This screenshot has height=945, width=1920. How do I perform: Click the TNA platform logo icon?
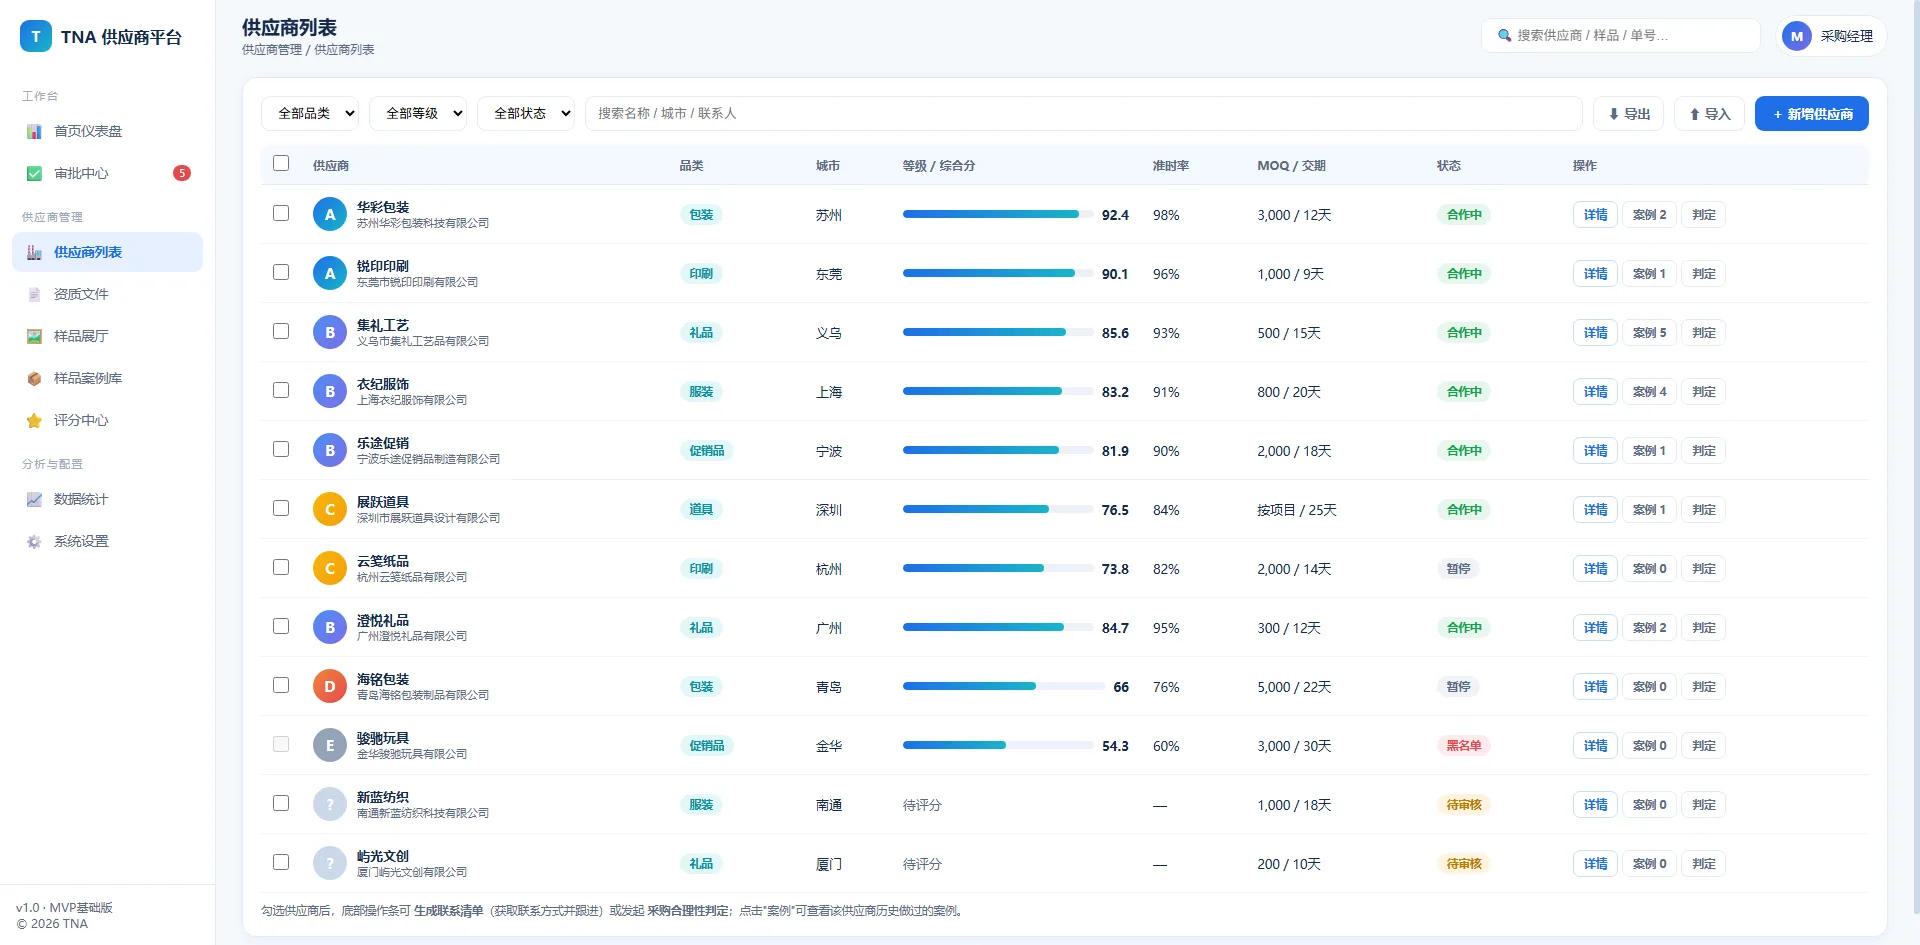click(x=36, y=37)
